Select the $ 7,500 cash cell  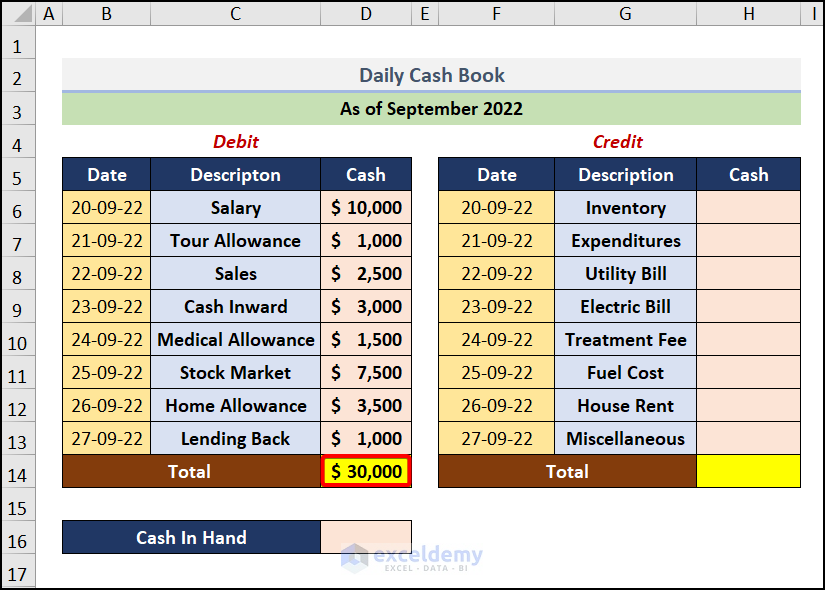pyautogui.click(x=366, y=373)
